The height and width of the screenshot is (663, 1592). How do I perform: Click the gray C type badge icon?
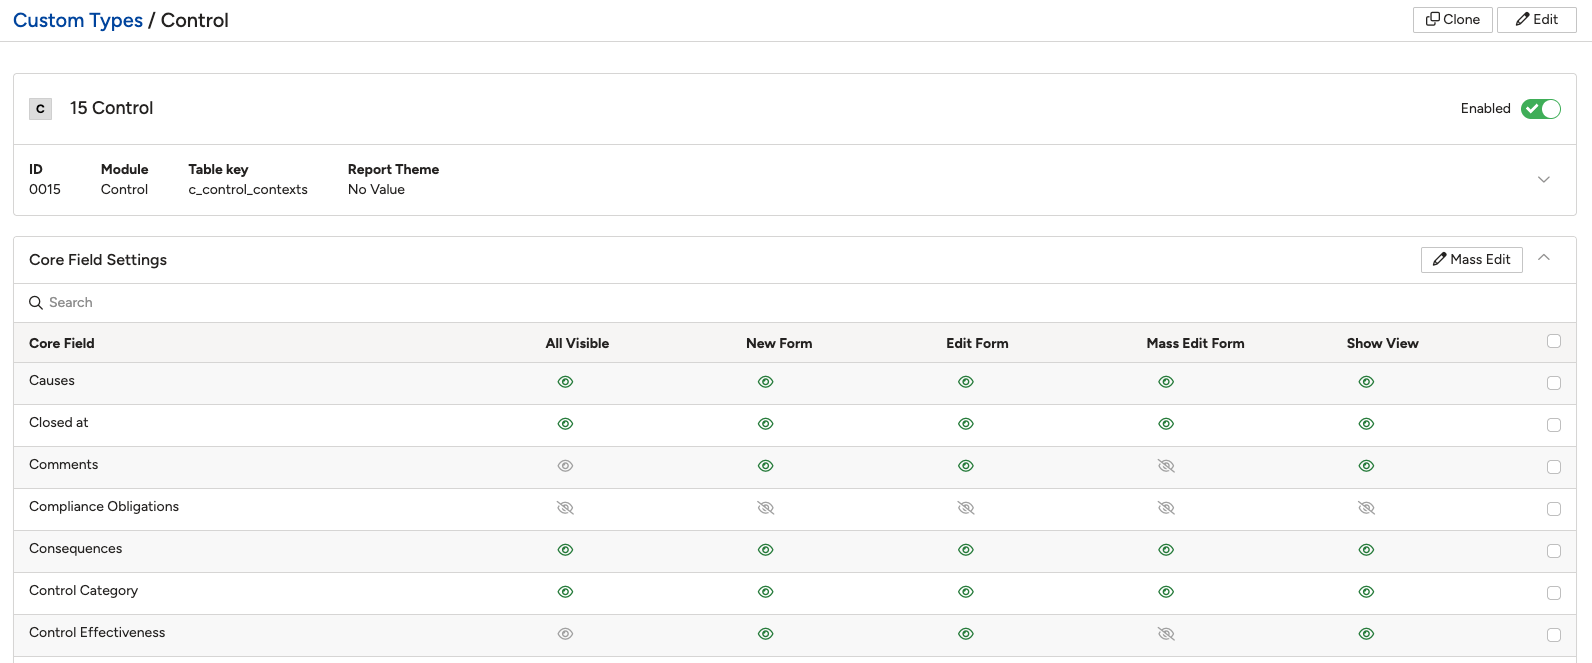[41, 108]
